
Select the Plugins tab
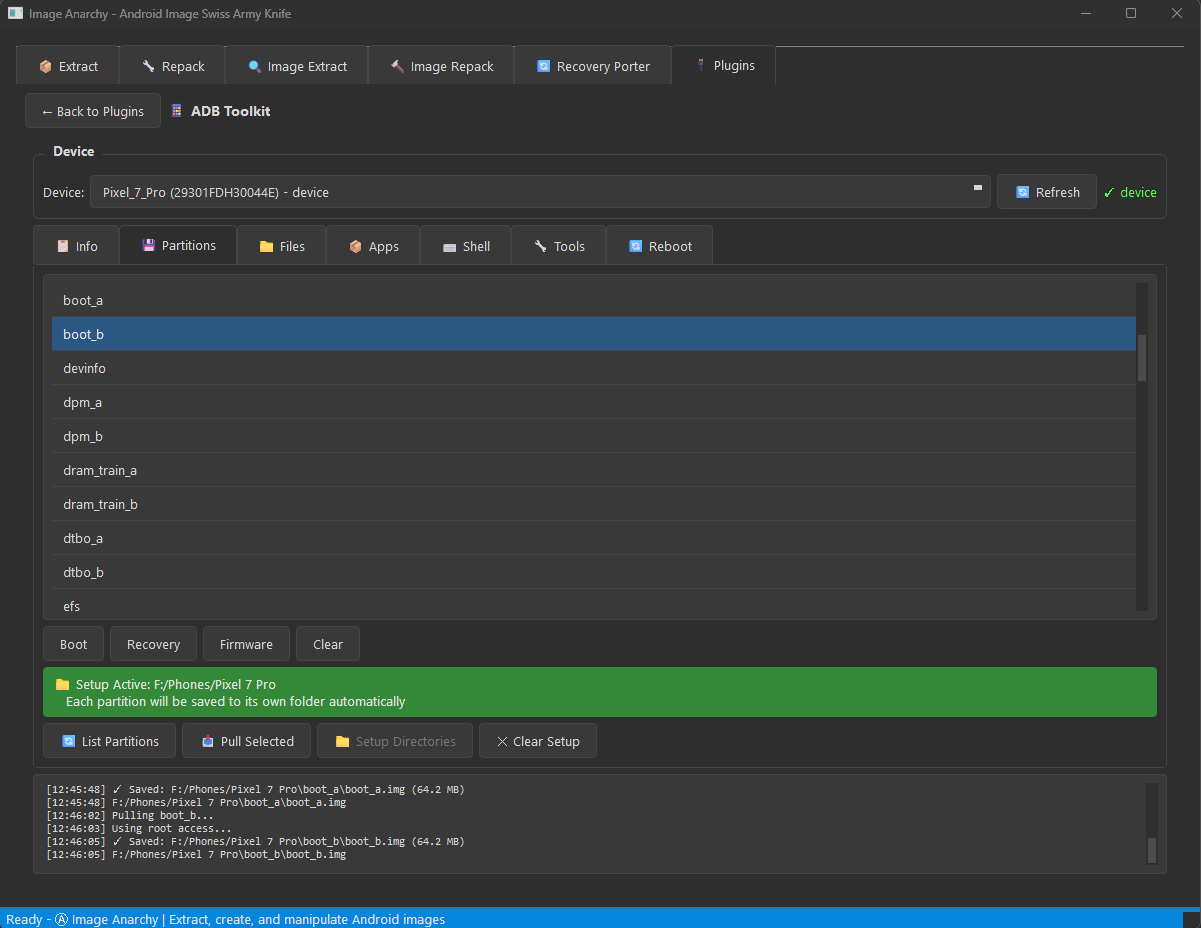click(x=723, y=65)
